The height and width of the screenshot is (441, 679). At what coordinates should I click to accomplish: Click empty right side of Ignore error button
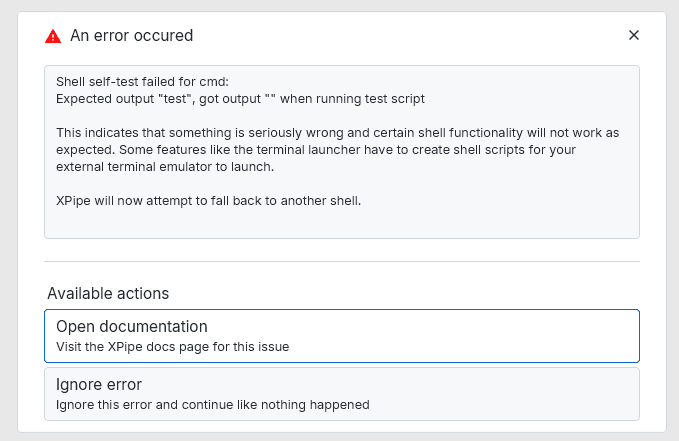[520, 394]
